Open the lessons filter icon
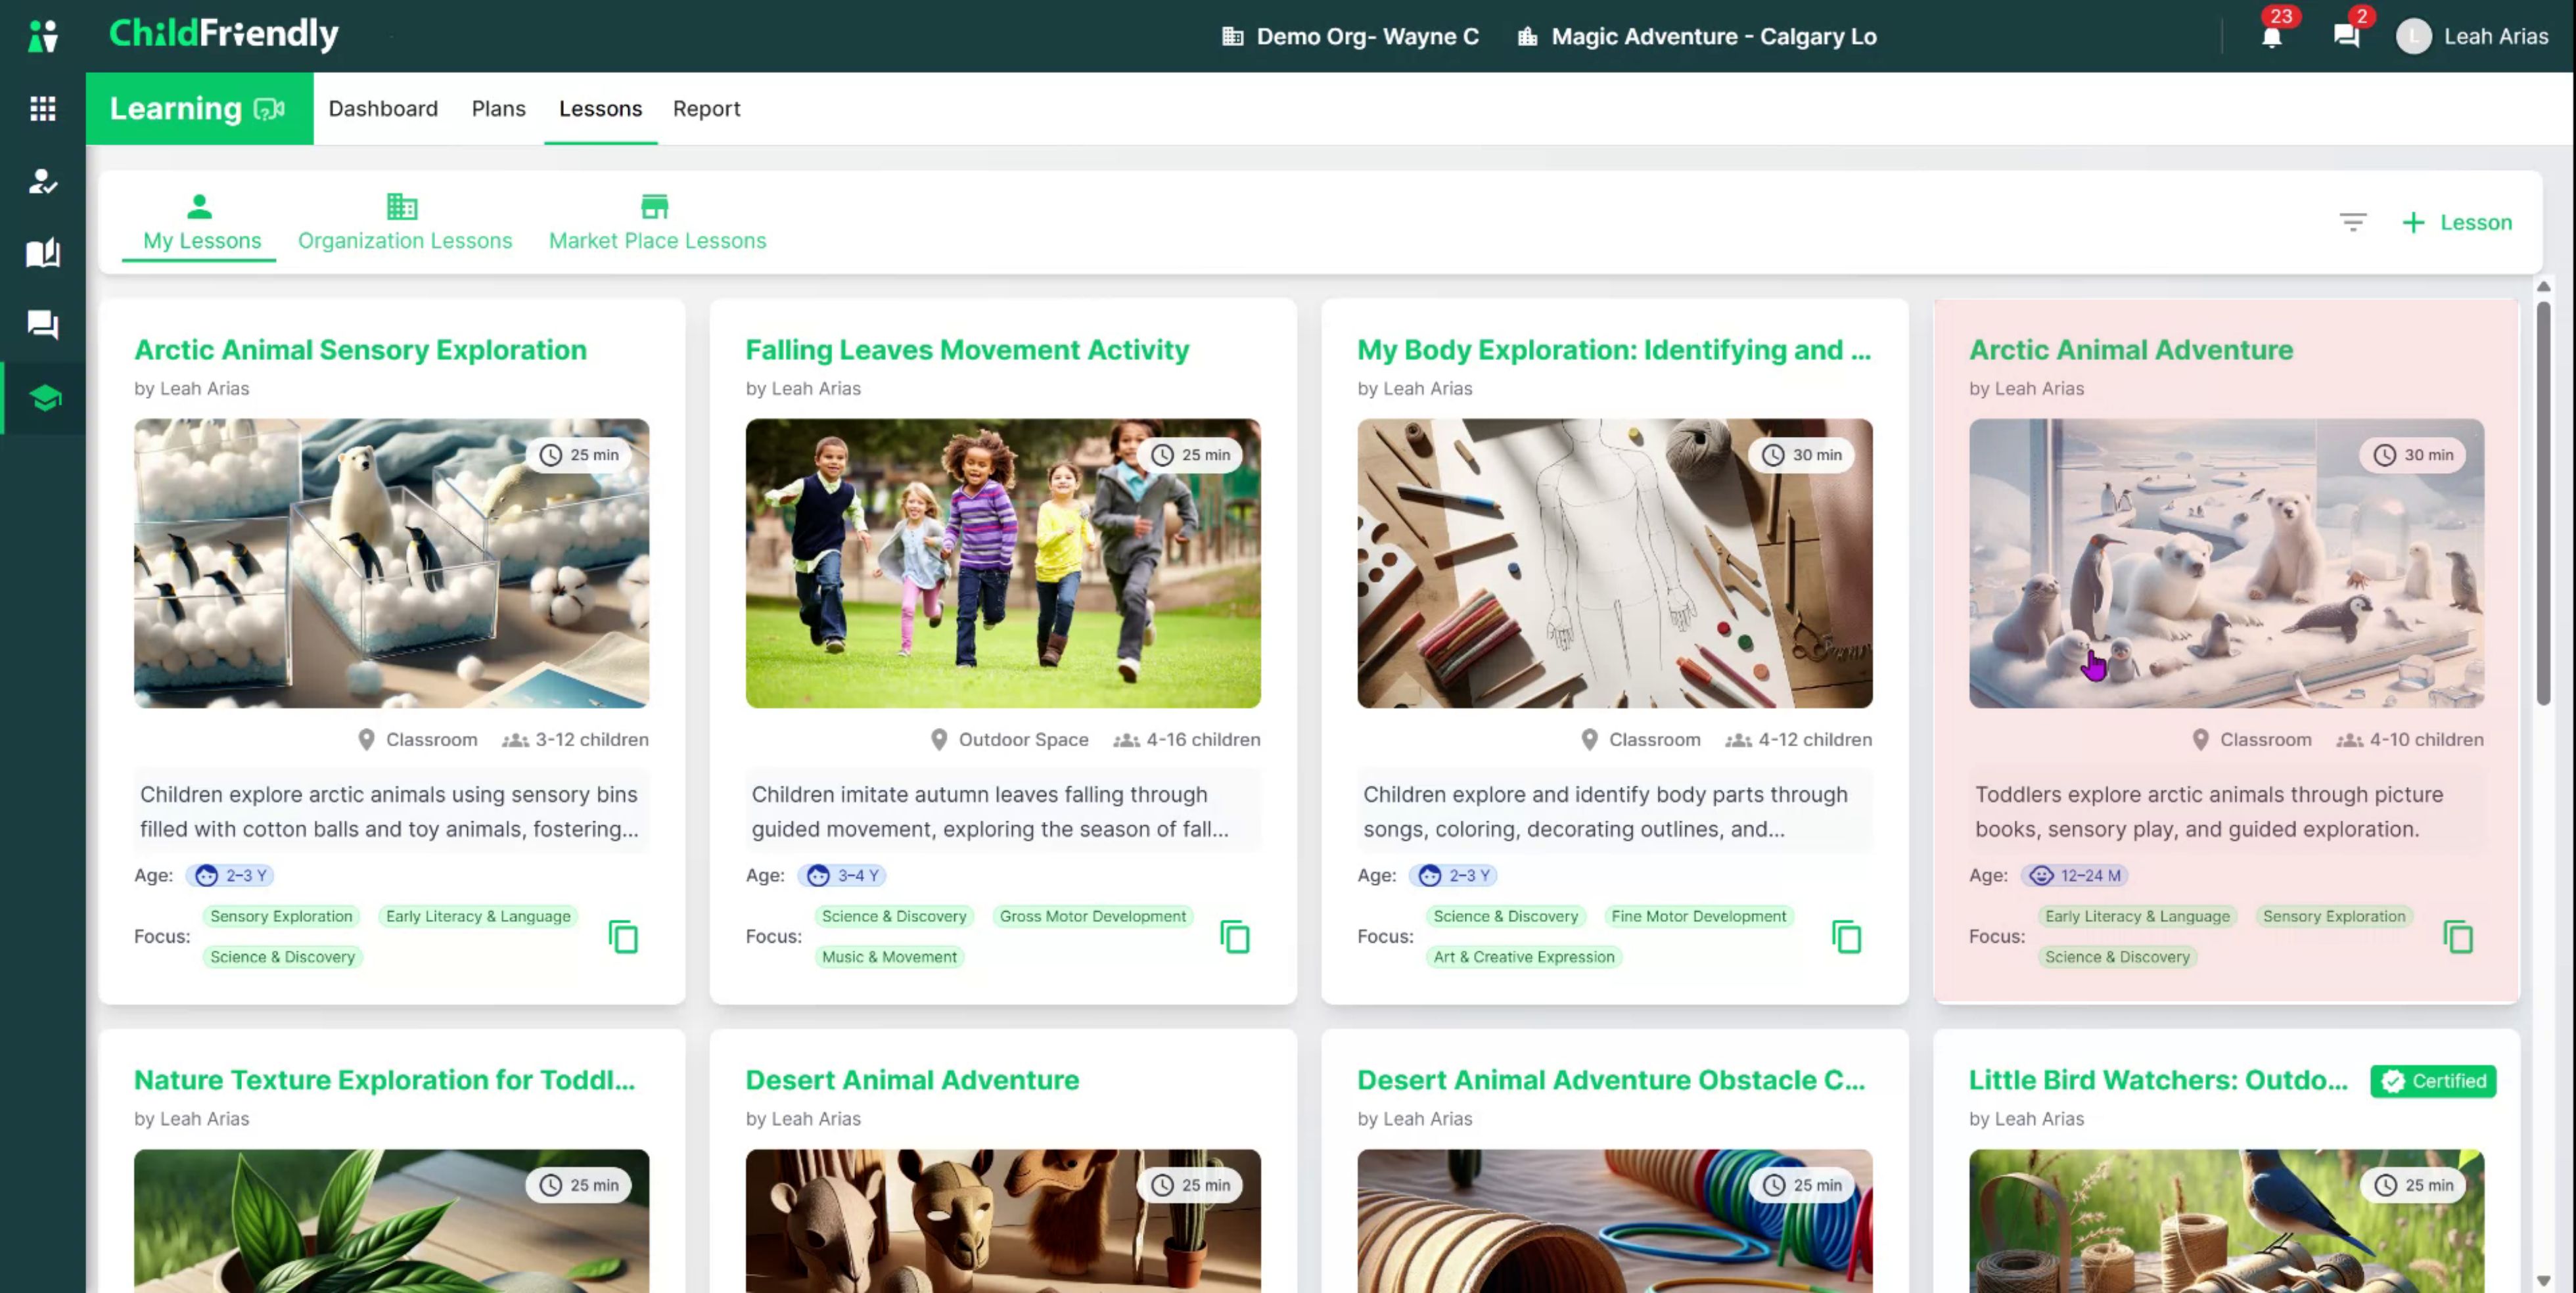 coord(2353,222)
